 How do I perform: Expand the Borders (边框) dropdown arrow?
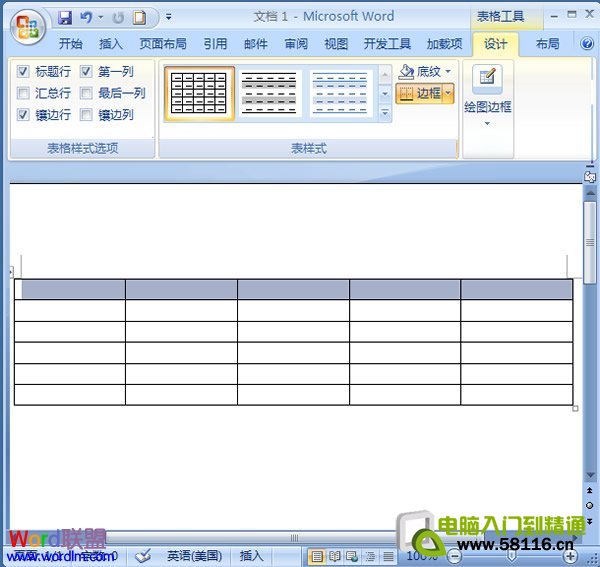pos(448,93)
